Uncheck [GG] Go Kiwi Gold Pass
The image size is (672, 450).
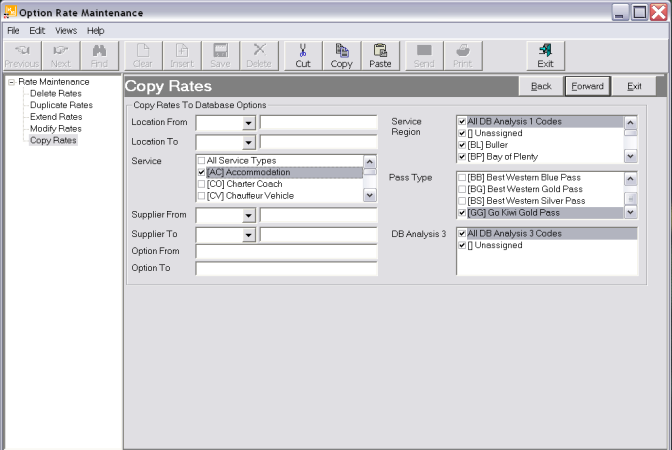click(x=462, y=213)
